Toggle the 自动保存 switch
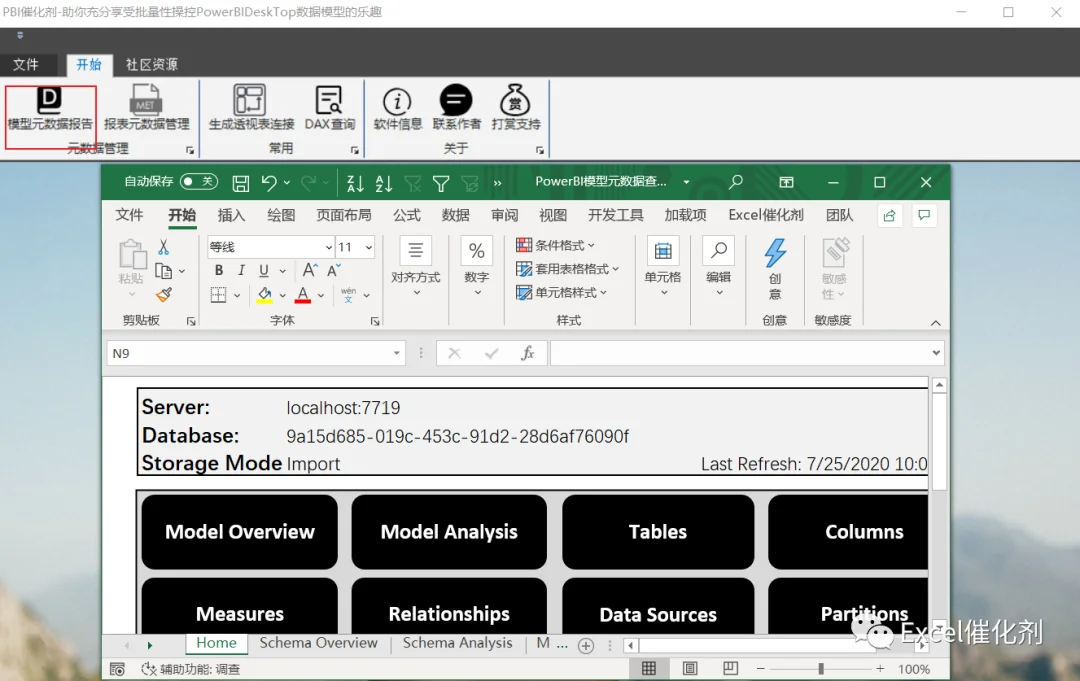Image resolution: width=1080 pixels, height=681 pixels. tap(198, 182)
